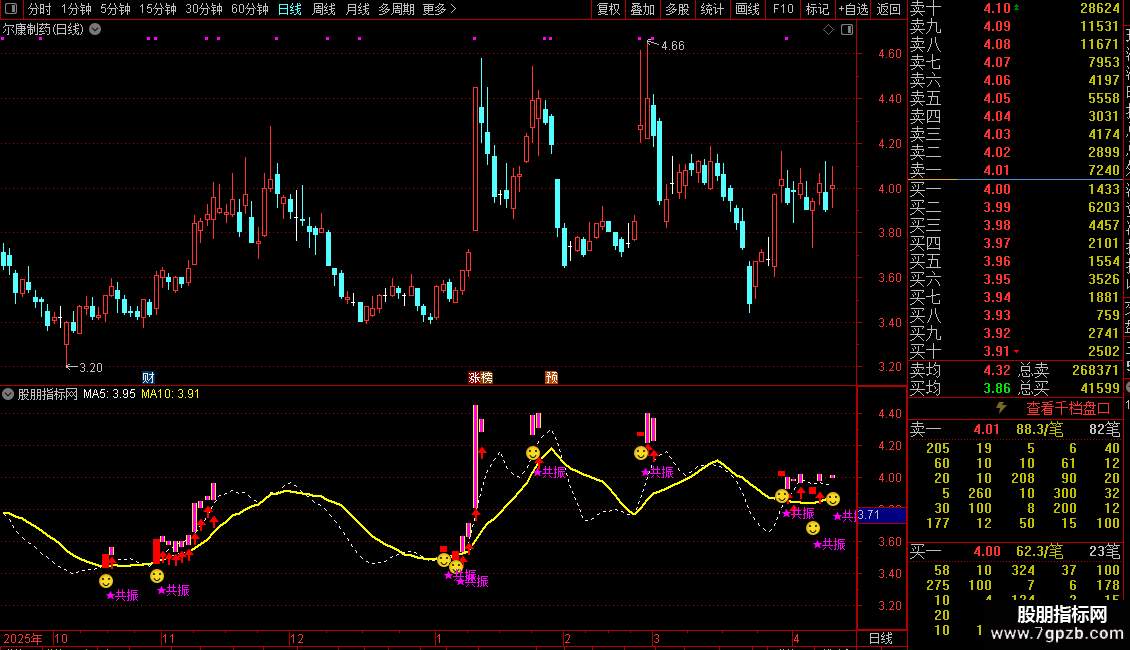Switch to the 周线 weekly tab

(x=324, y=9)
